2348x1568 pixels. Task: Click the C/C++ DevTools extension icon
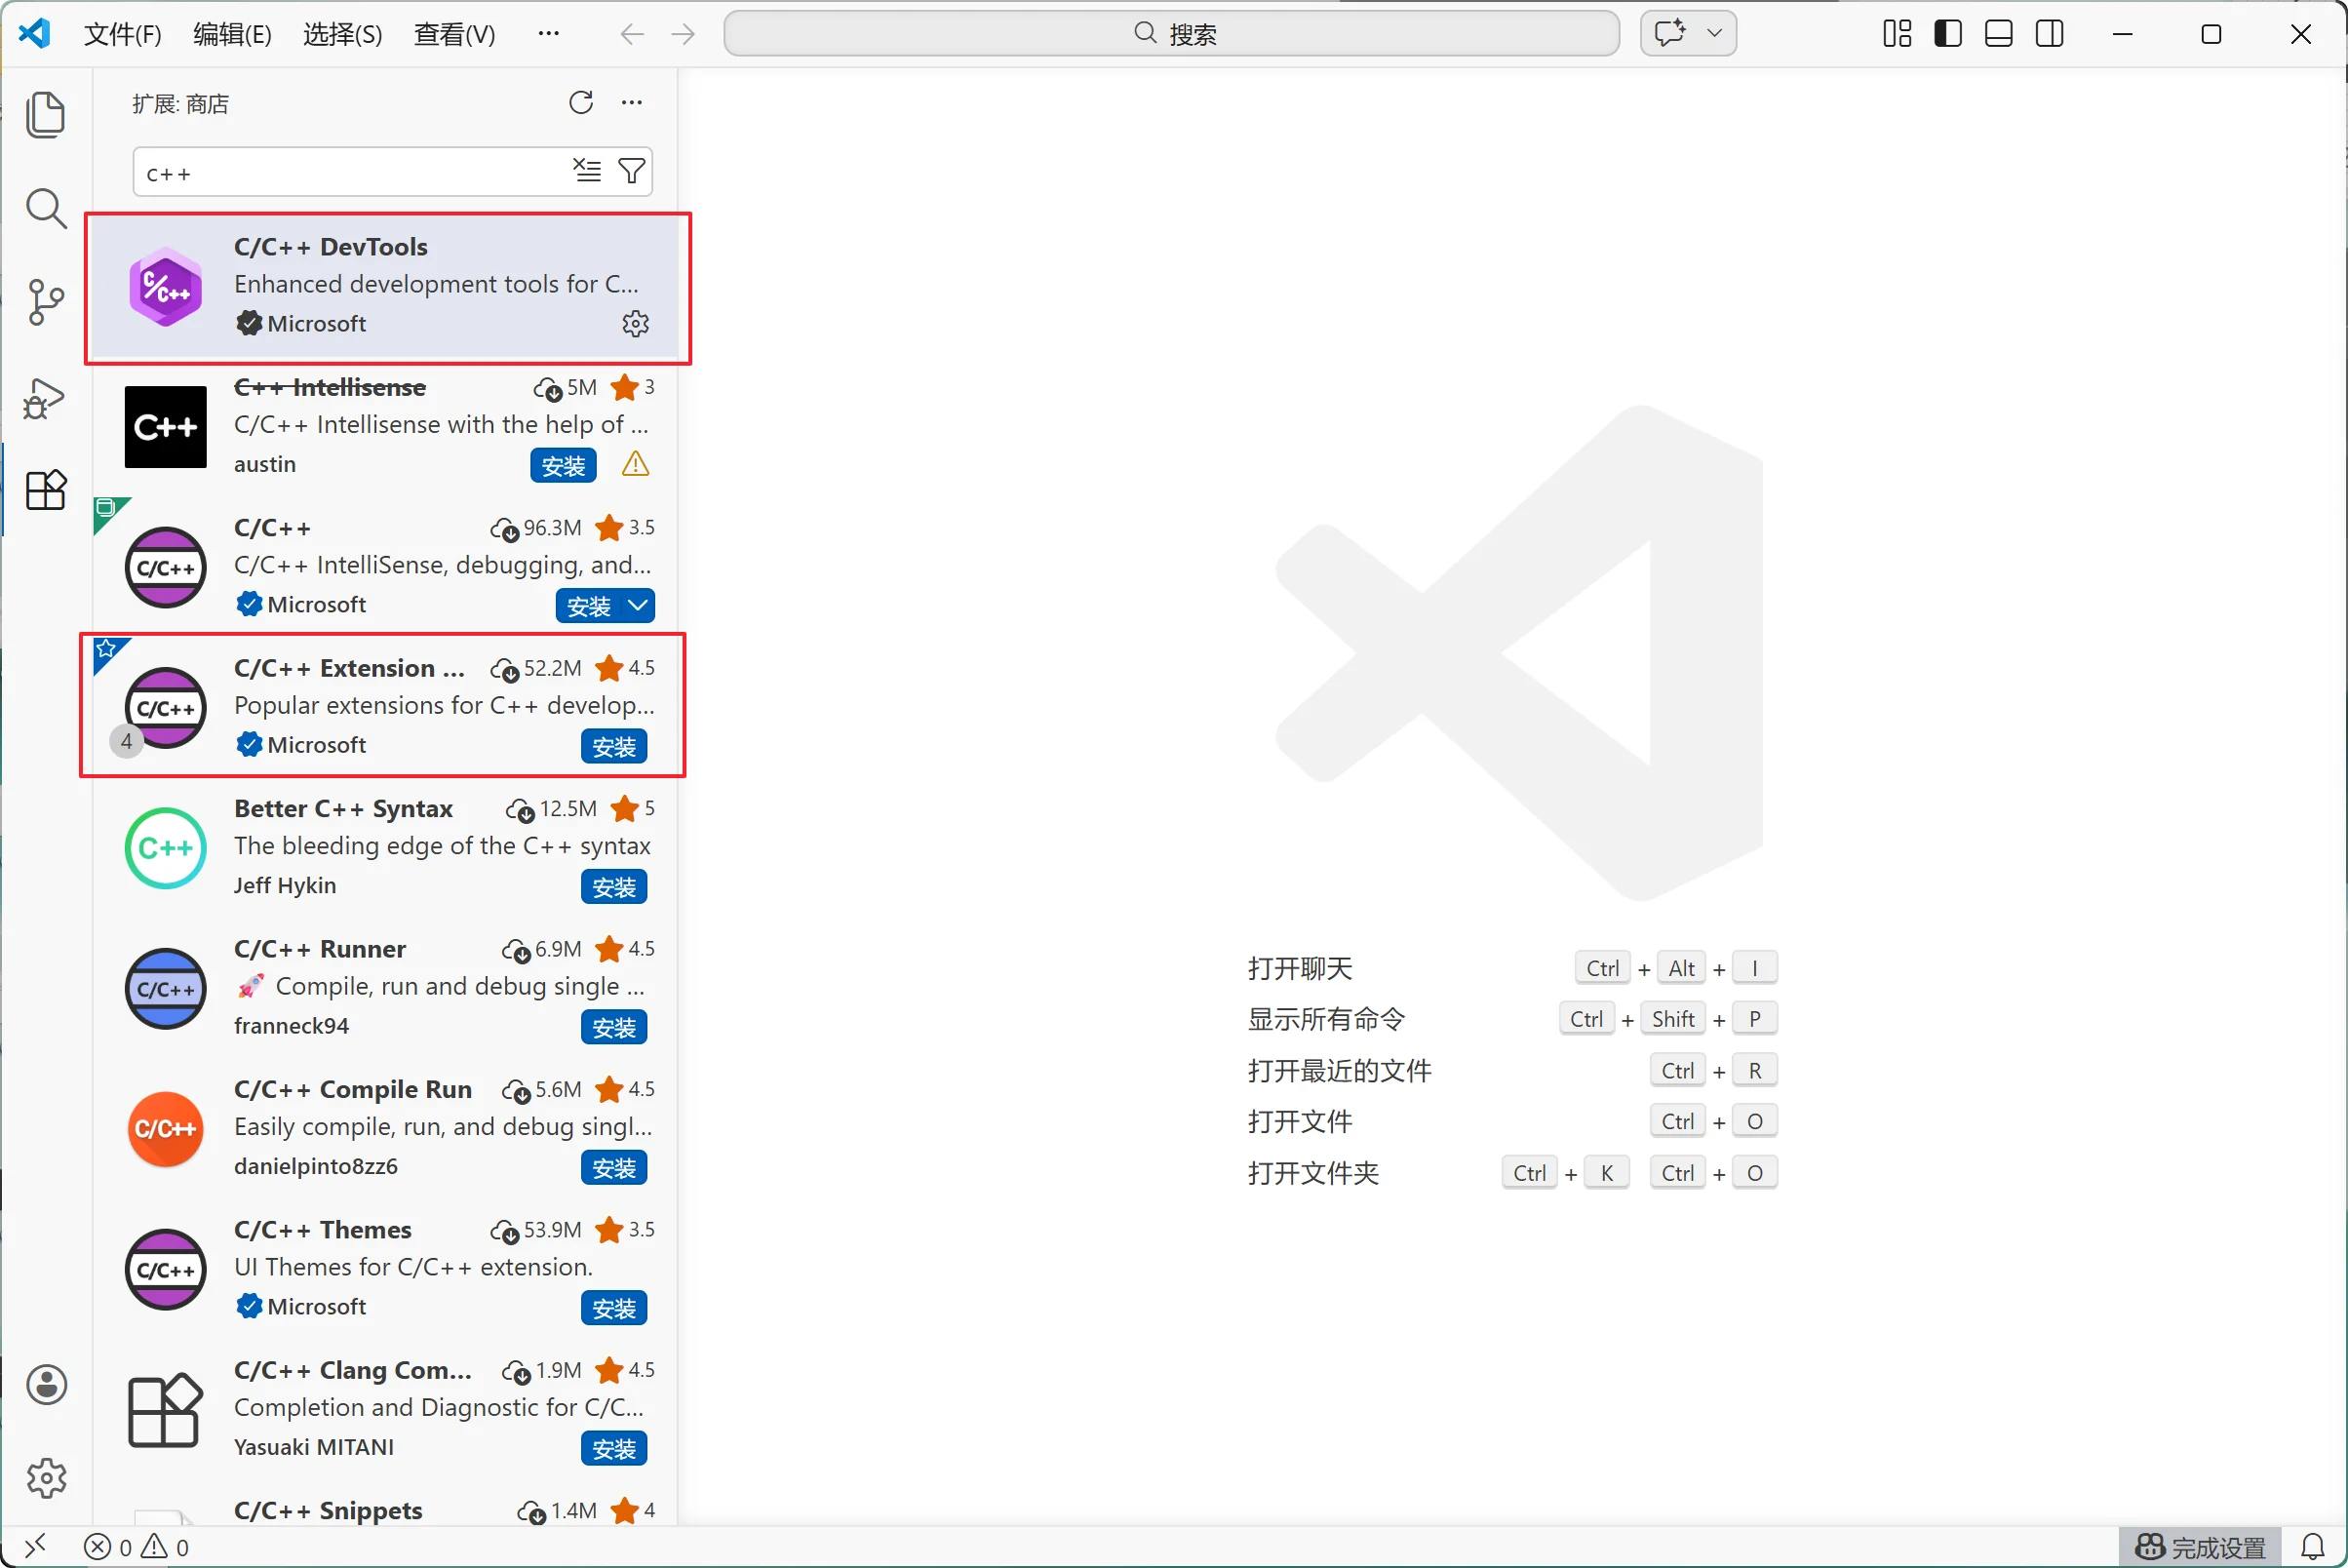(x=166, y=287)
